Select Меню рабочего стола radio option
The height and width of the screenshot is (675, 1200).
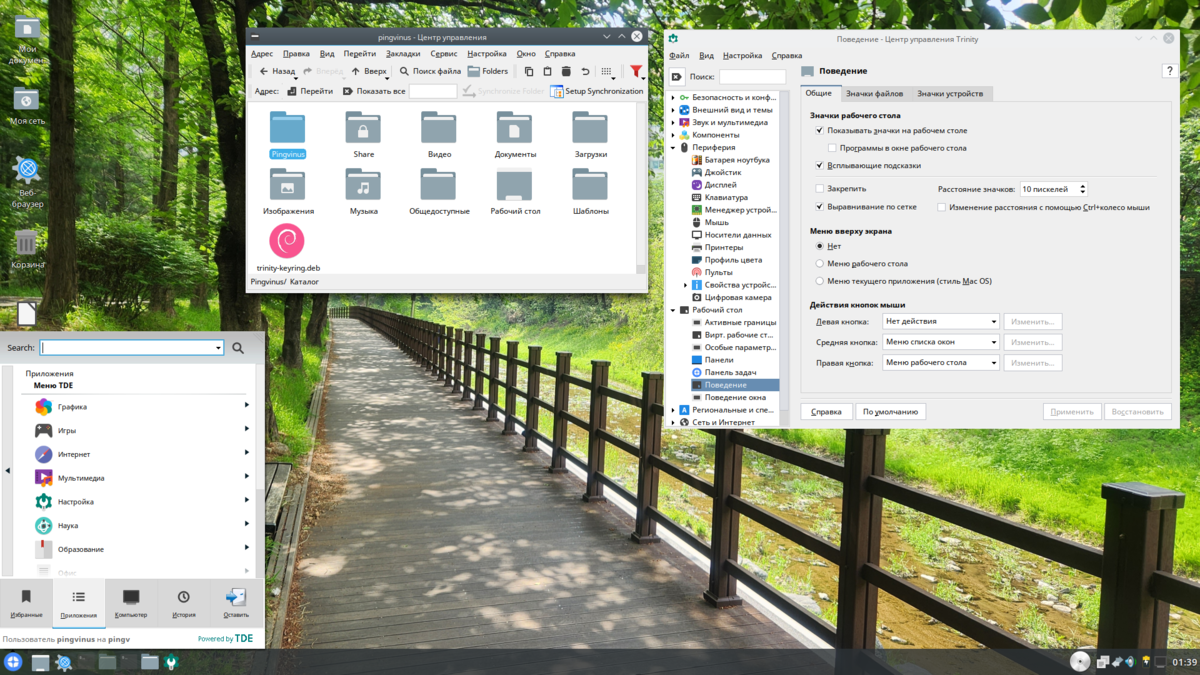(820, 264)
